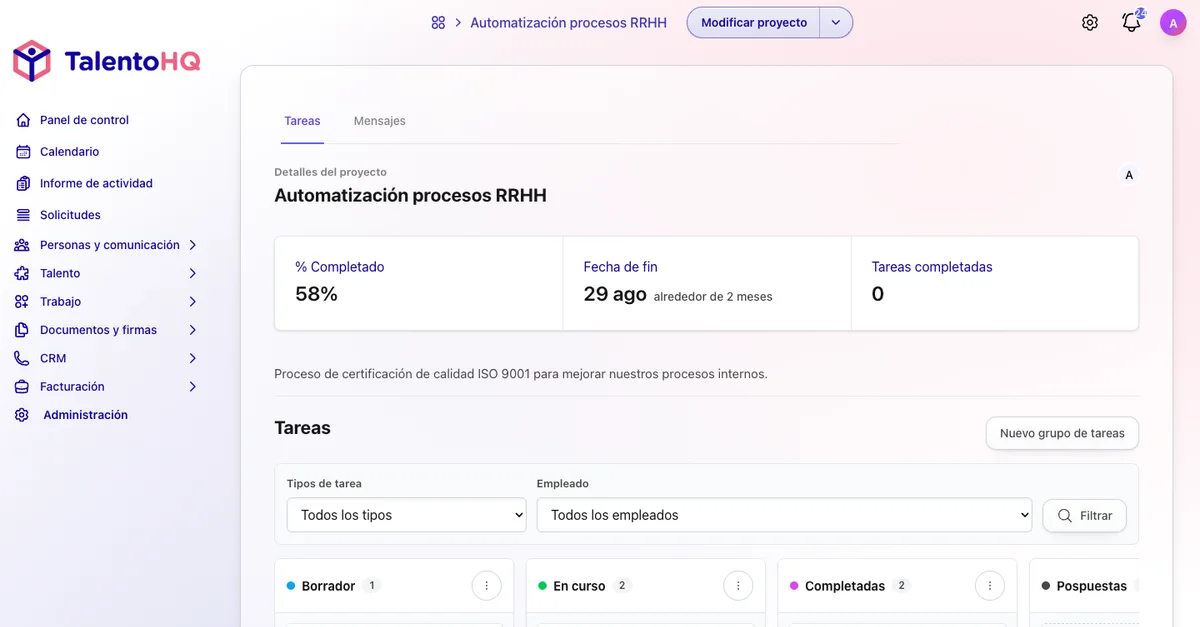Click the Pospuestas column title
Screen dimensions: 1200x627
tap(1092, 586)
